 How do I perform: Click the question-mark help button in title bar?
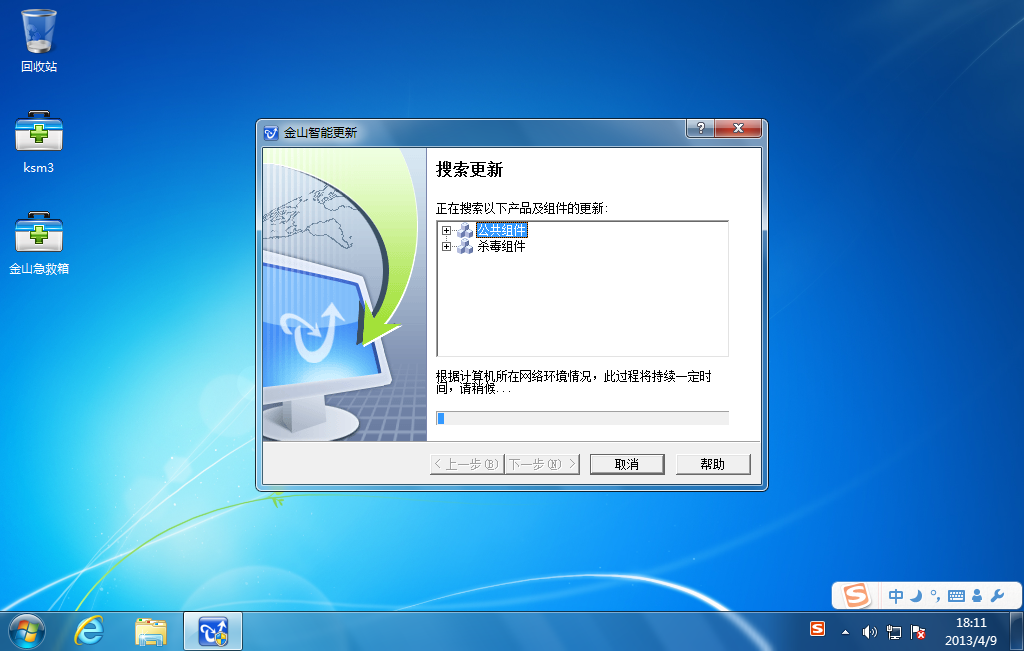coord(700,128)
